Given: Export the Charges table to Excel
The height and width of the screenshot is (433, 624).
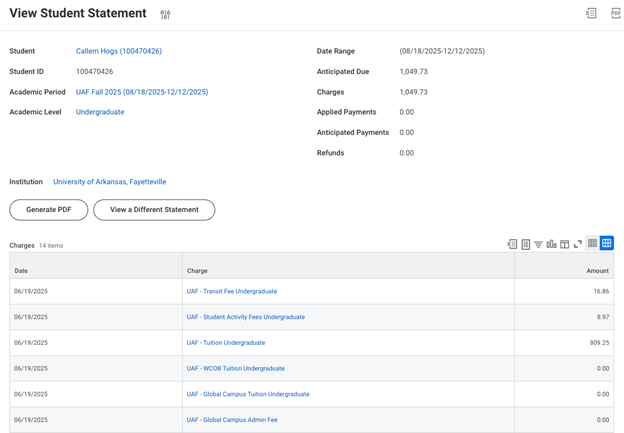Looking at the screenshot, I should click(x=512, y=244).
